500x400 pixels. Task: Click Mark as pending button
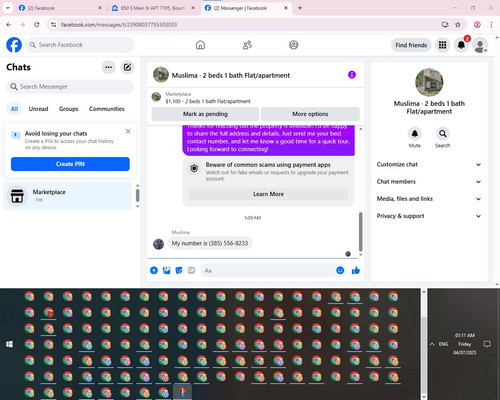(x=205, y=114)
